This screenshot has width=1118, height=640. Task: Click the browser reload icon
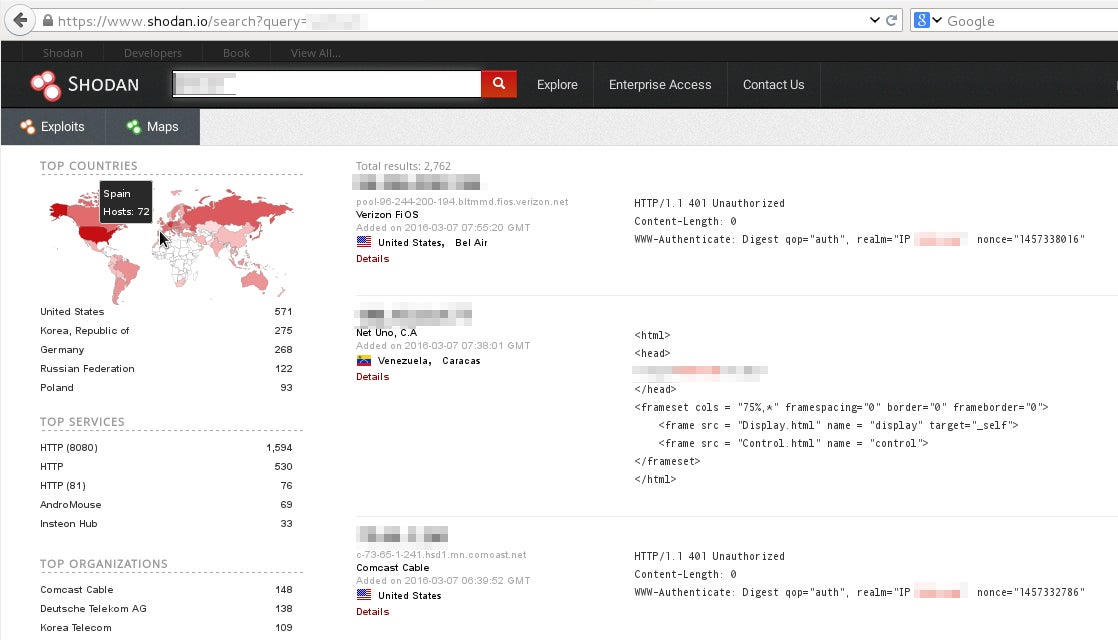(891, 21)
